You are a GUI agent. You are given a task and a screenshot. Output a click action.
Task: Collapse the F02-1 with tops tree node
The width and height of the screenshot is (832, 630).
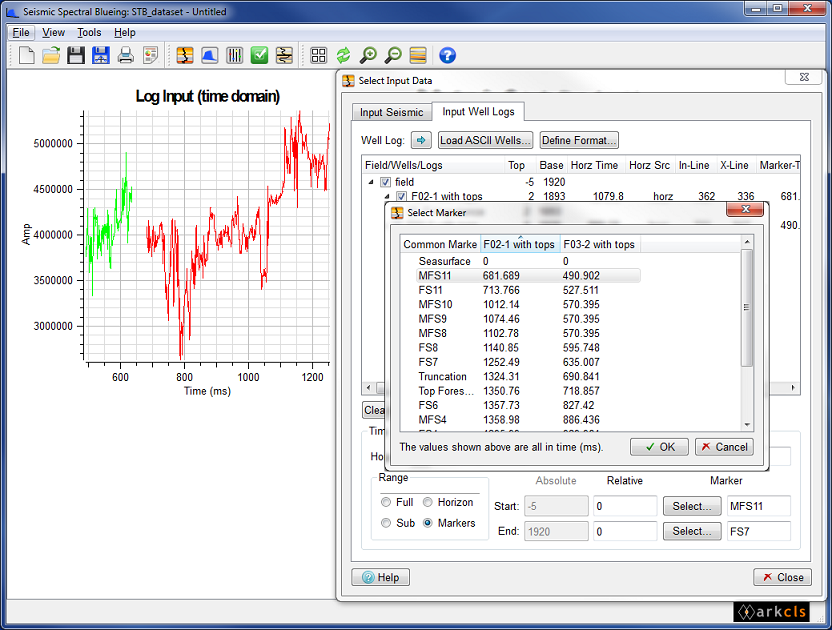(x=387, y=196)
